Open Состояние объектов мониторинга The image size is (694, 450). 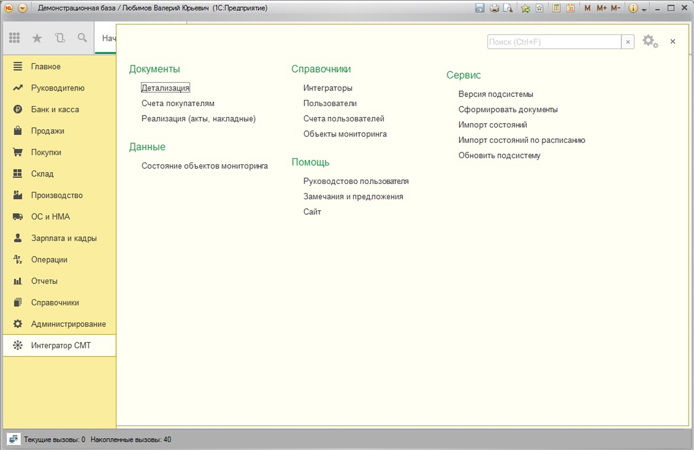coord(204,165)
